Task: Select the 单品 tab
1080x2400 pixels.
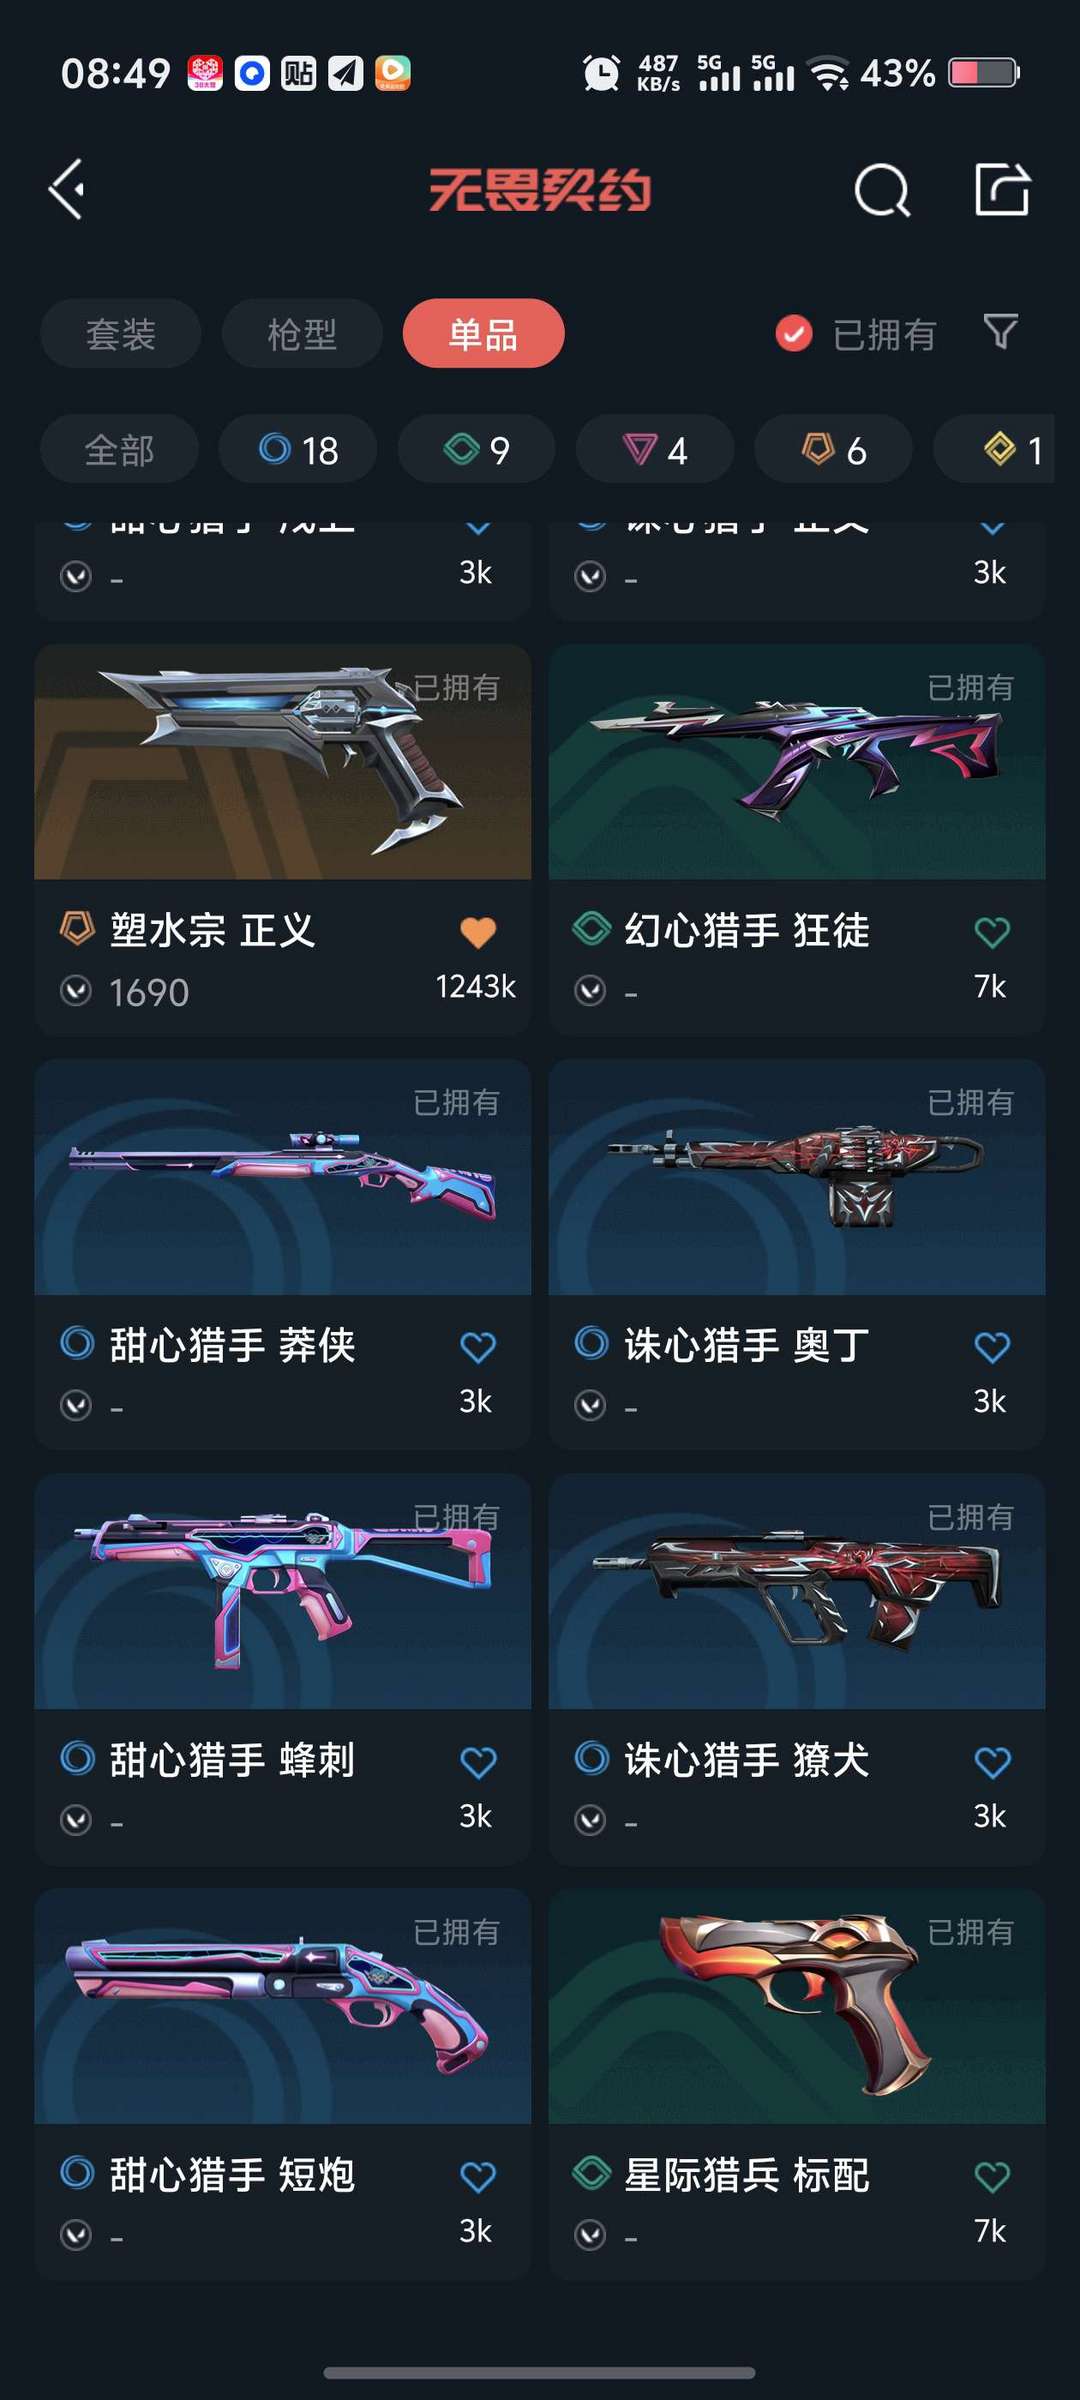Action: pyautogui.click(x=483, y=333)
